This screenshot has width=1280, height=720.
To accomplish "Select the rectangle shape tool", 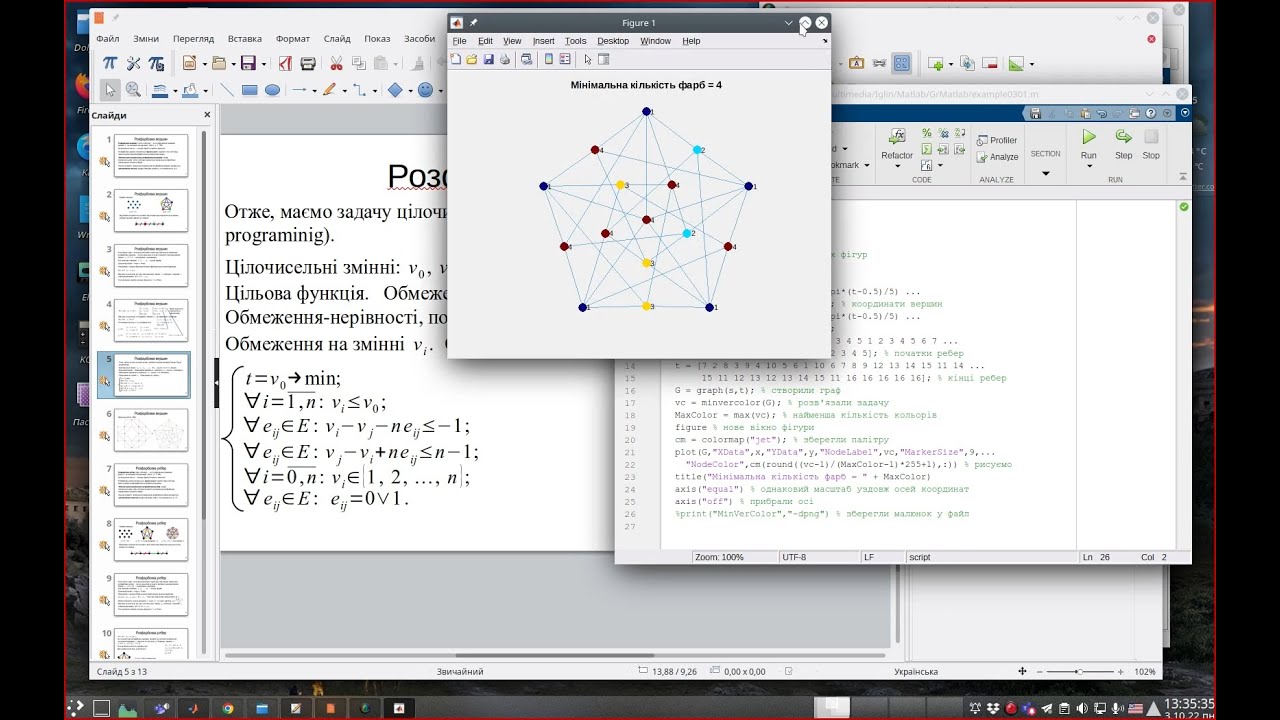I will [x=249, y=90].
